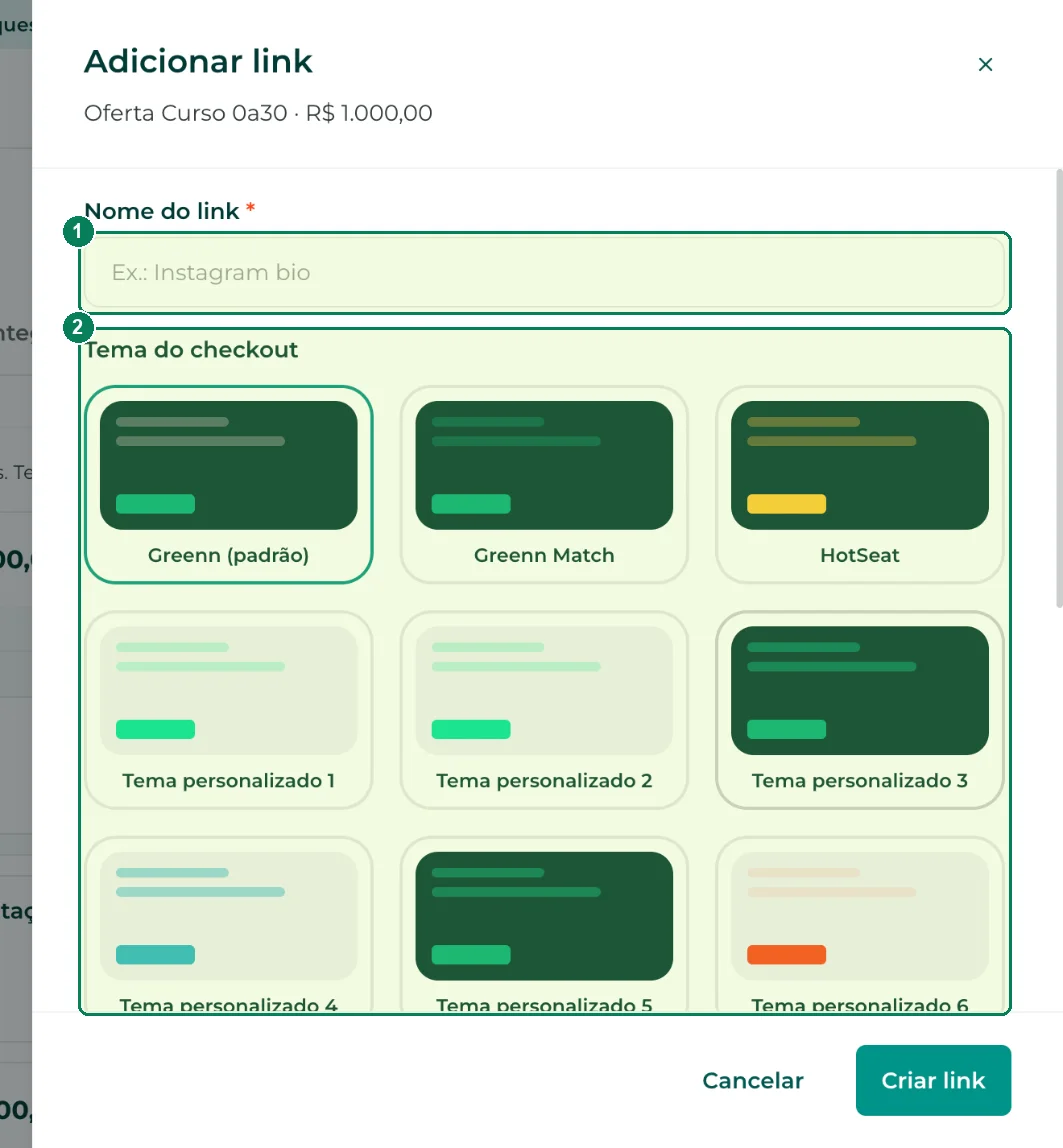The image size is (1063, 1148).
Task: Click the Nome do link label
Action: (162, 212)
